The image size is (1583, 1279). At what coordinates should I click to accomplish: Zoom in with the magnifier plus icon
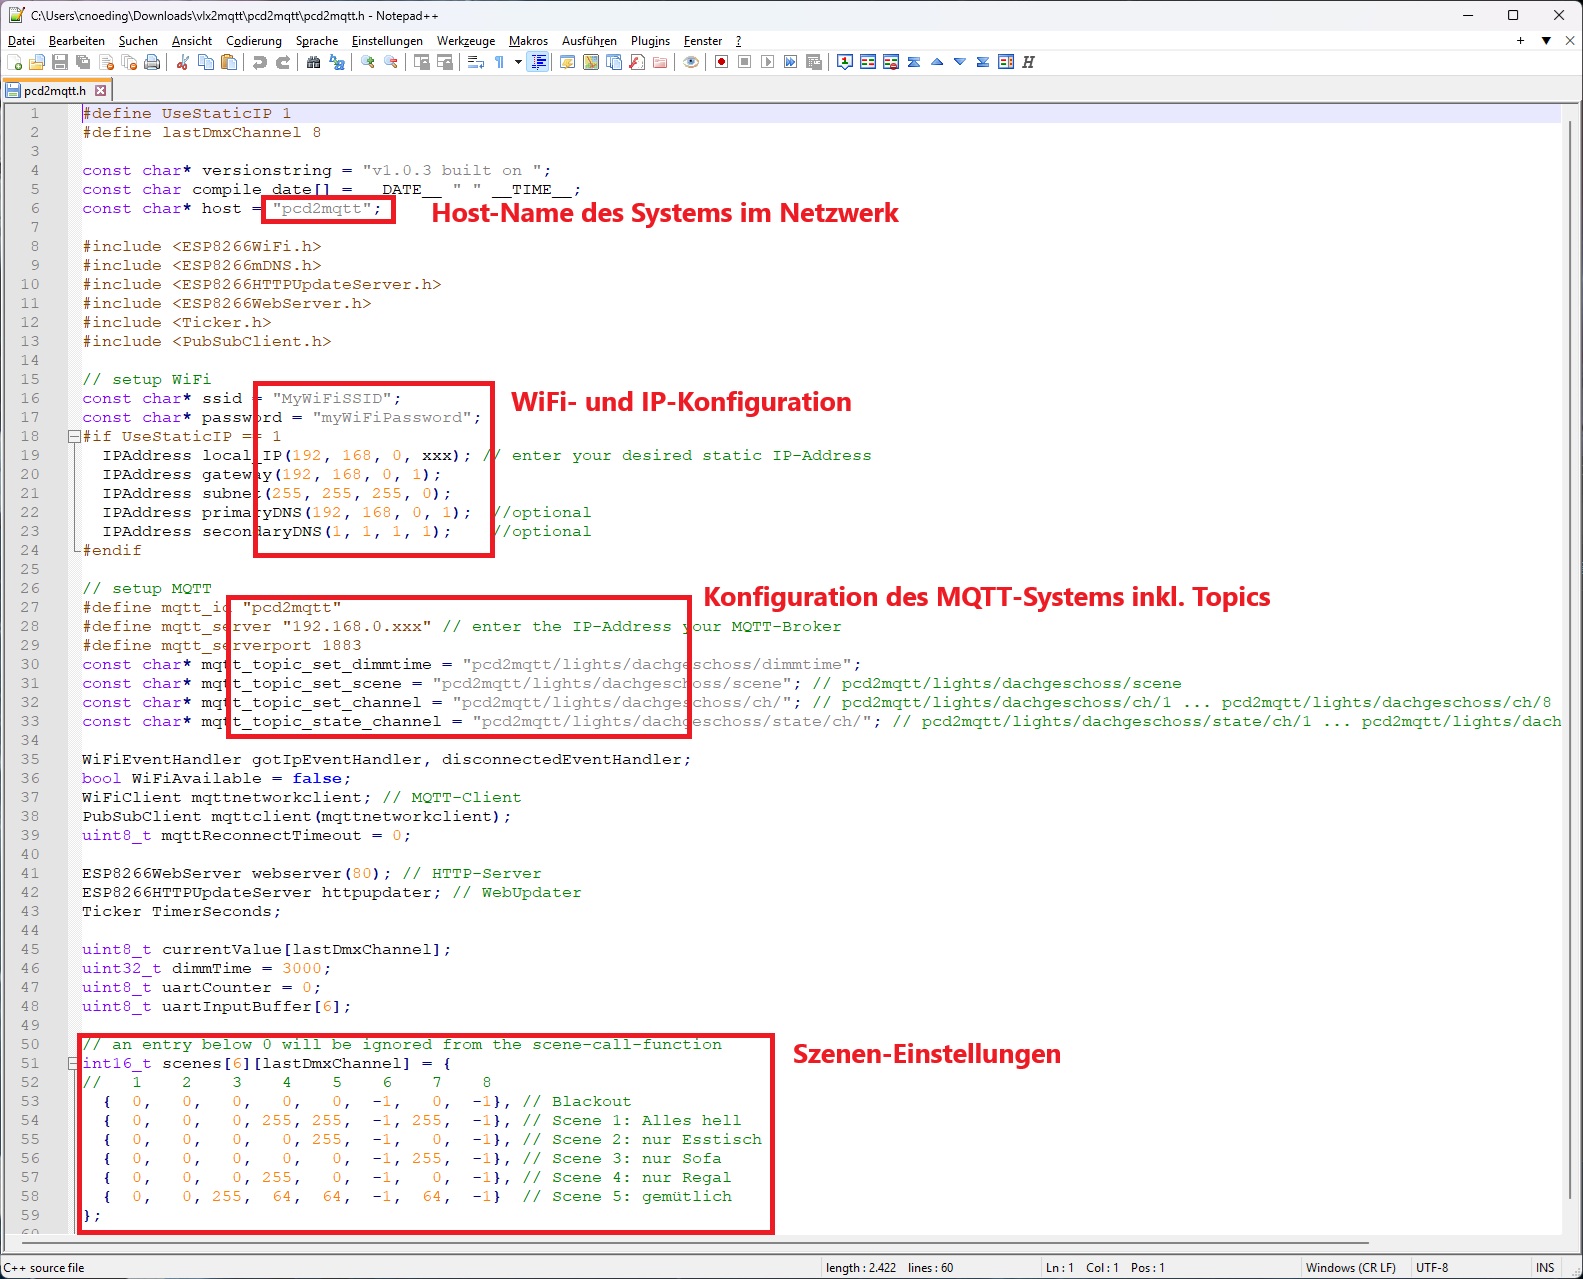tap(368, 62)
